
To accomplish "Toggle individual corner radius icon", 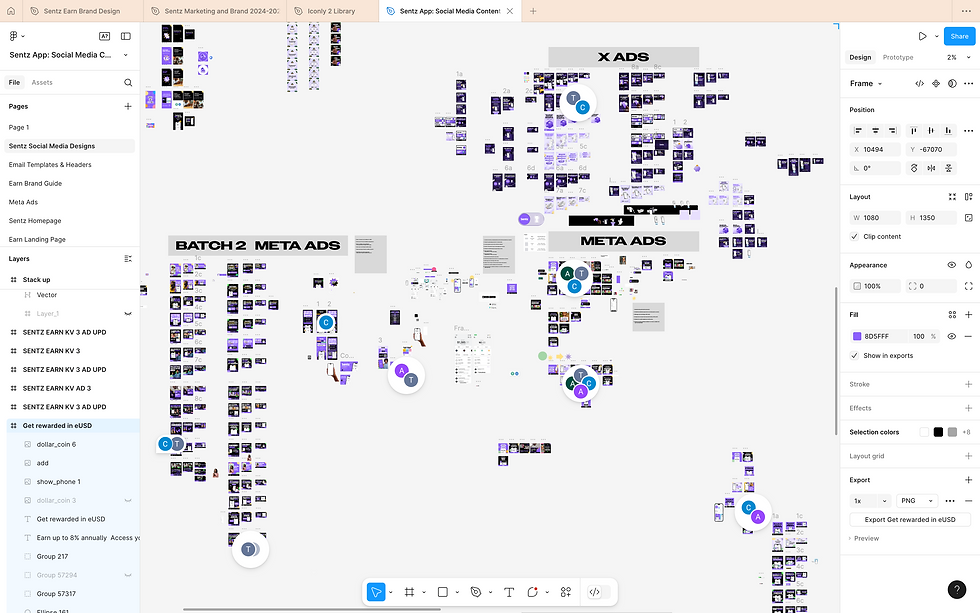I will pos(968,286).
